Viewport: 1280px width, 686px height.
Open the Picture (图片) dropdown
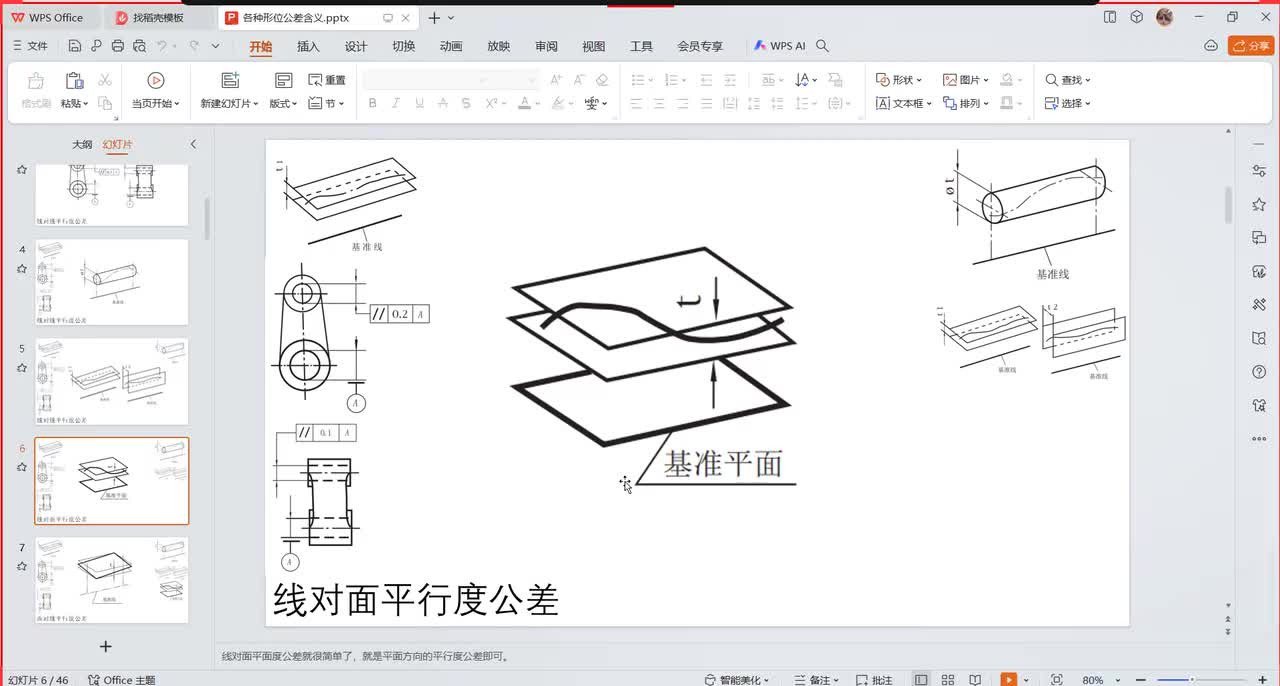coord(965,80)
